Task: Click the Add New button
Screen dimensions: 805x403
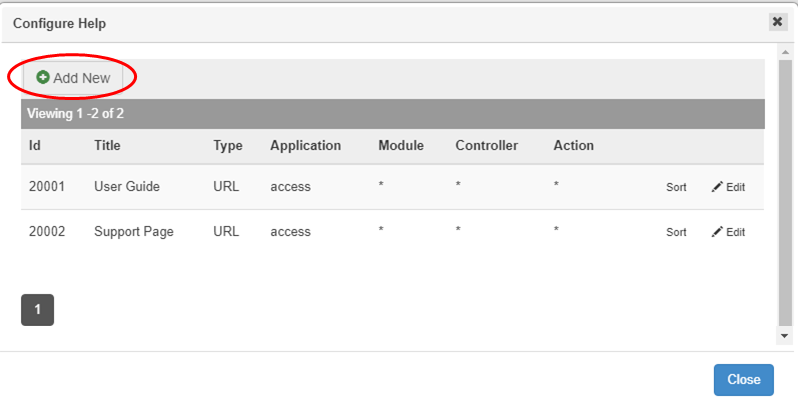Action: (73, 77)
